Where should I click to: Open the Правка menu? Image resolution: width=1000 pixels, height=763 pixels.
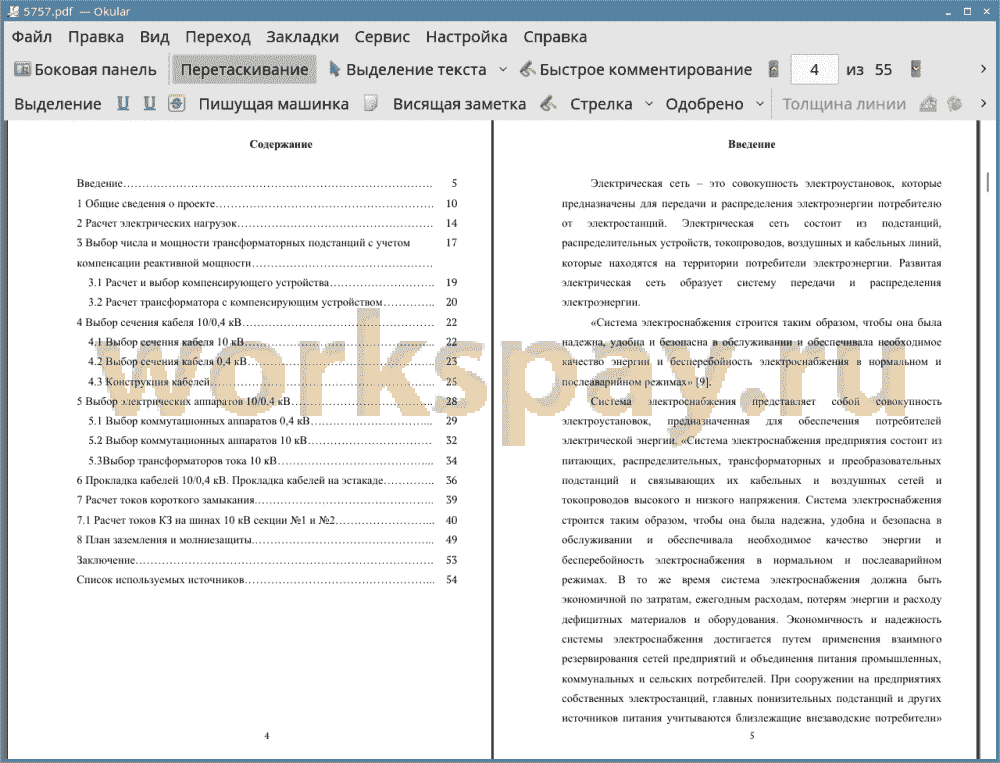(x=96, y=37)
